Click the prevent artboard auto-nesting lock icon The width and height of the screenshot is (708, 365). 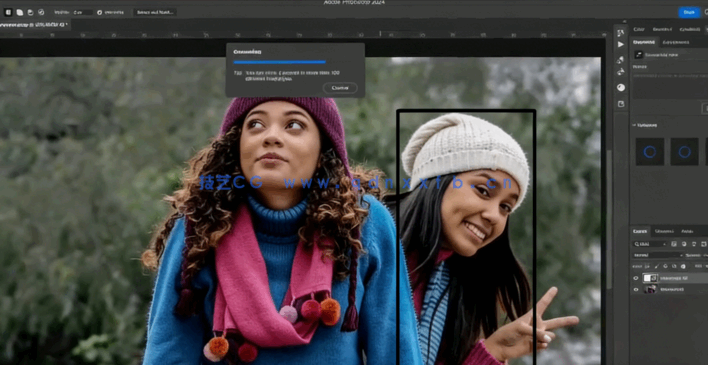pos(674,267)
